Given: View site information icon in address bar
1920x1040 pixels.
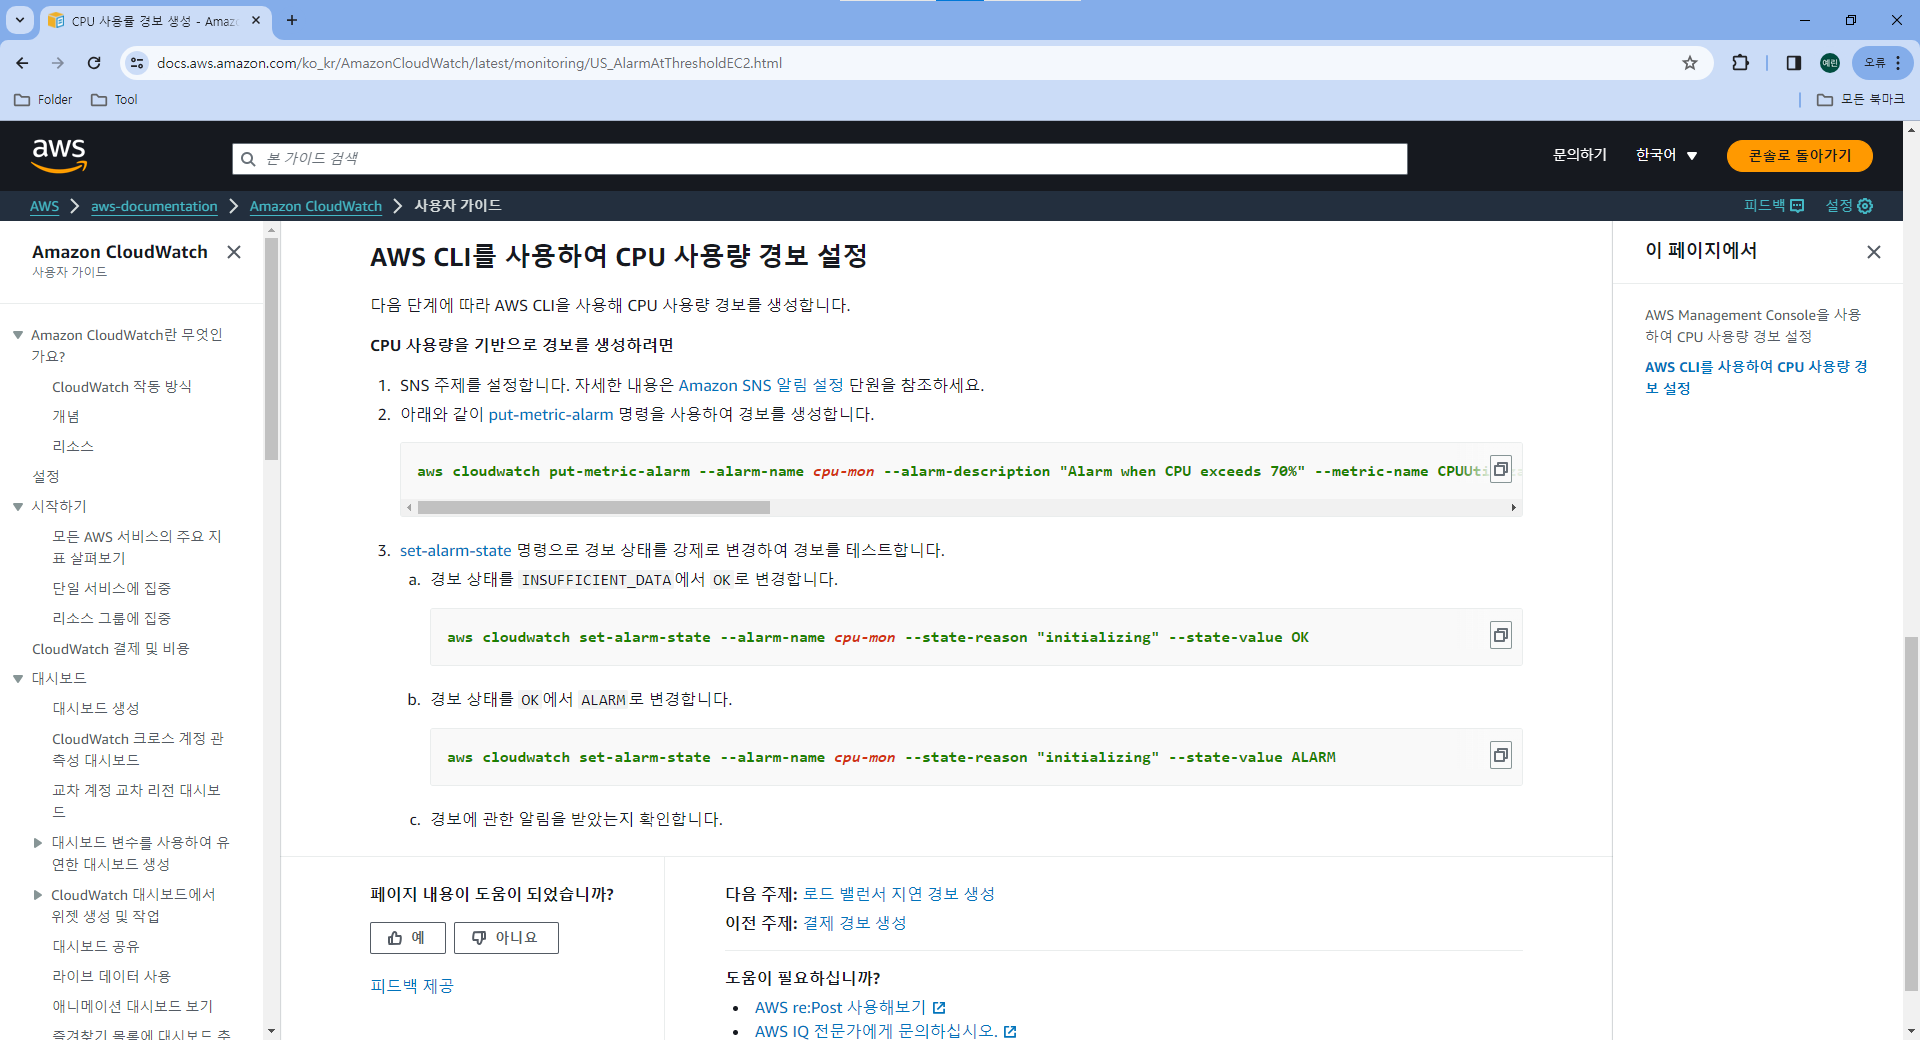Looking at the screenshot, I should click(x=137, y=63).
